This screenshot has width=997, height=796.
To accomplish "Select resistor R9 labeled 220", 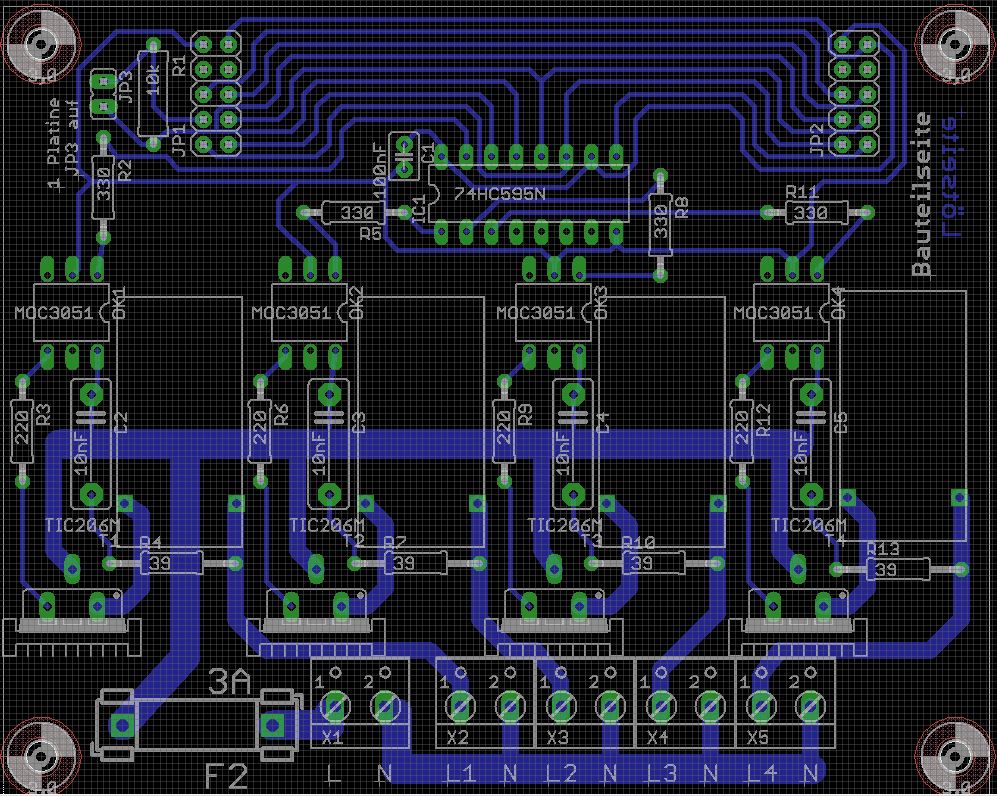I will click(504, 432).
